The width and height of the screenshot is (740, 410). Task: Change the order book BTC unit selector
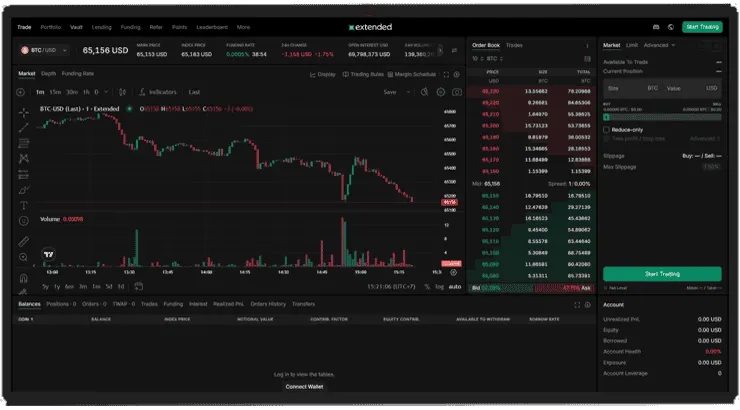click(x=495, y=59)
